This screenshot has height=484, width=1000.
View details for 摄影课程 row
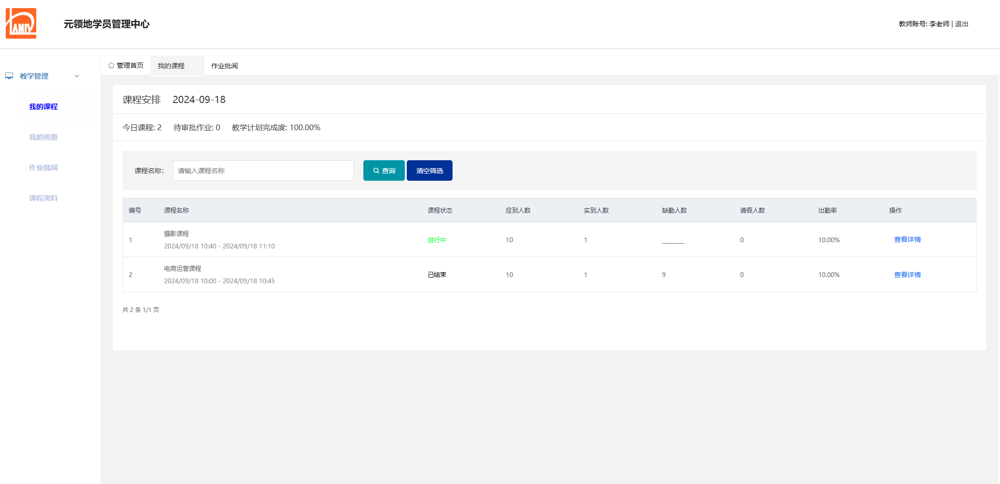coord(907,240)
